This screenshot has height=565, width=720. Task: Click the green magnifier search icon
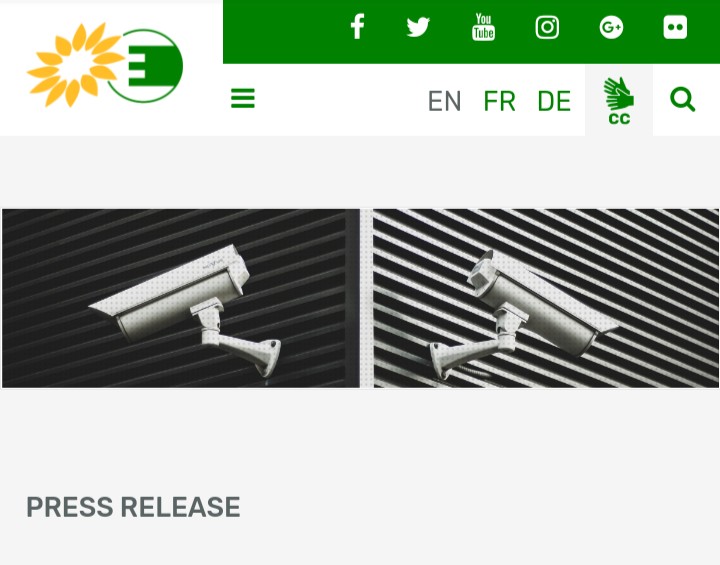click(682, 99)
